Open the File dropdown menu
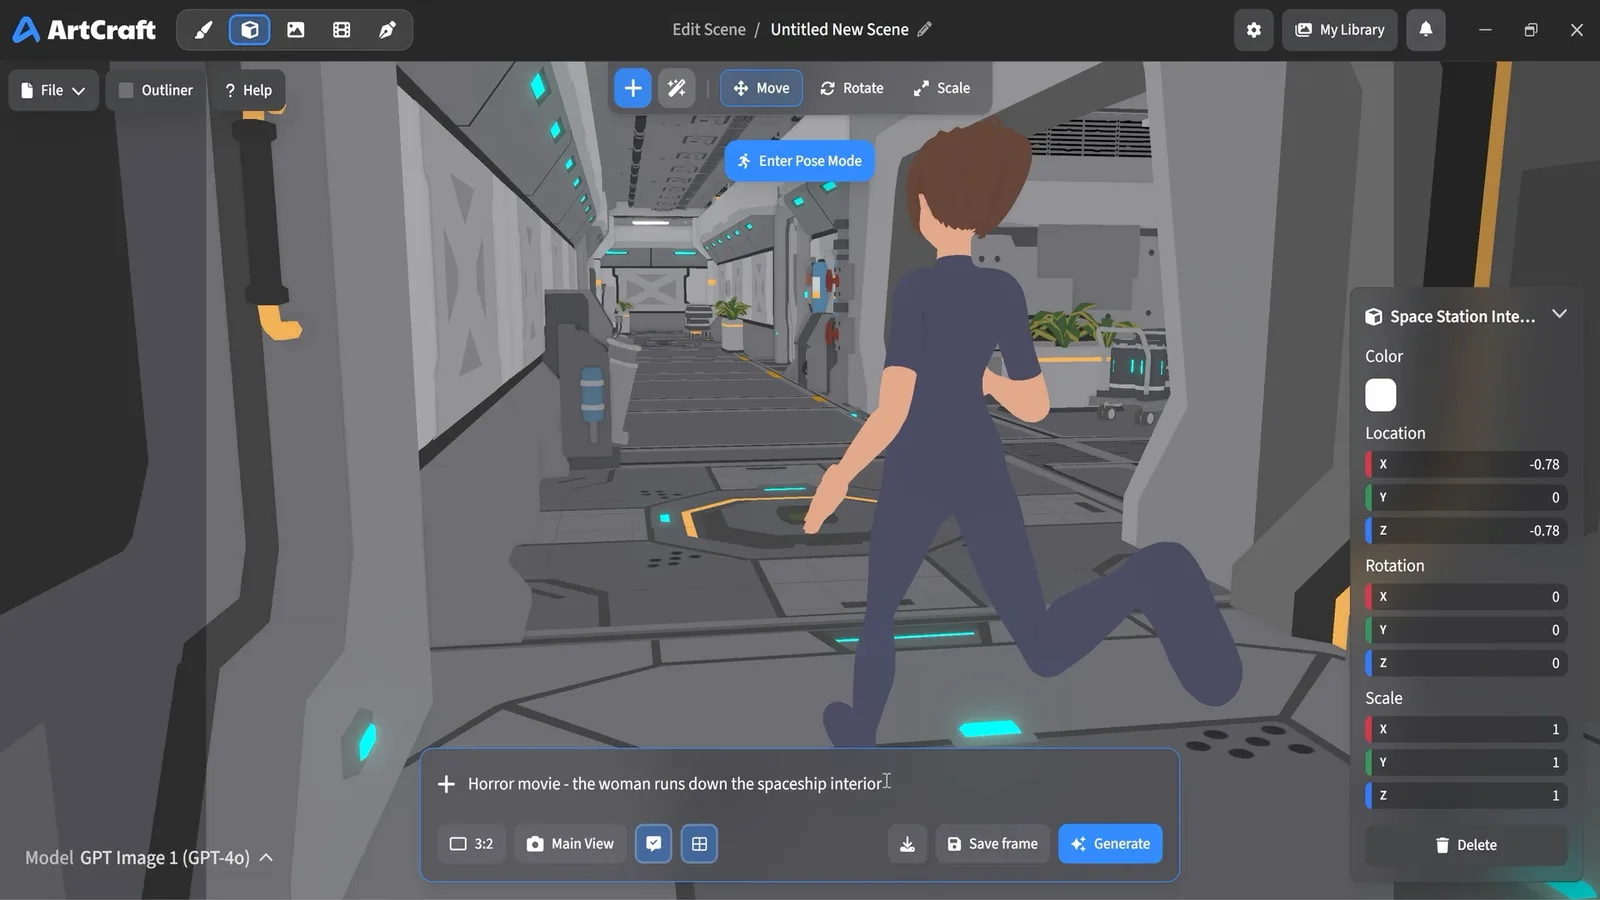 54,90
